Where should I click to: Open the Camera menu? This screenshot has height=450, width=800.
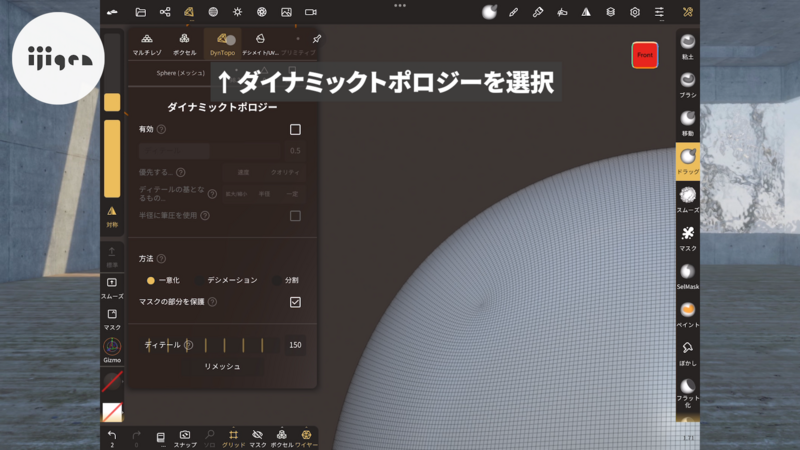[311, 12]
